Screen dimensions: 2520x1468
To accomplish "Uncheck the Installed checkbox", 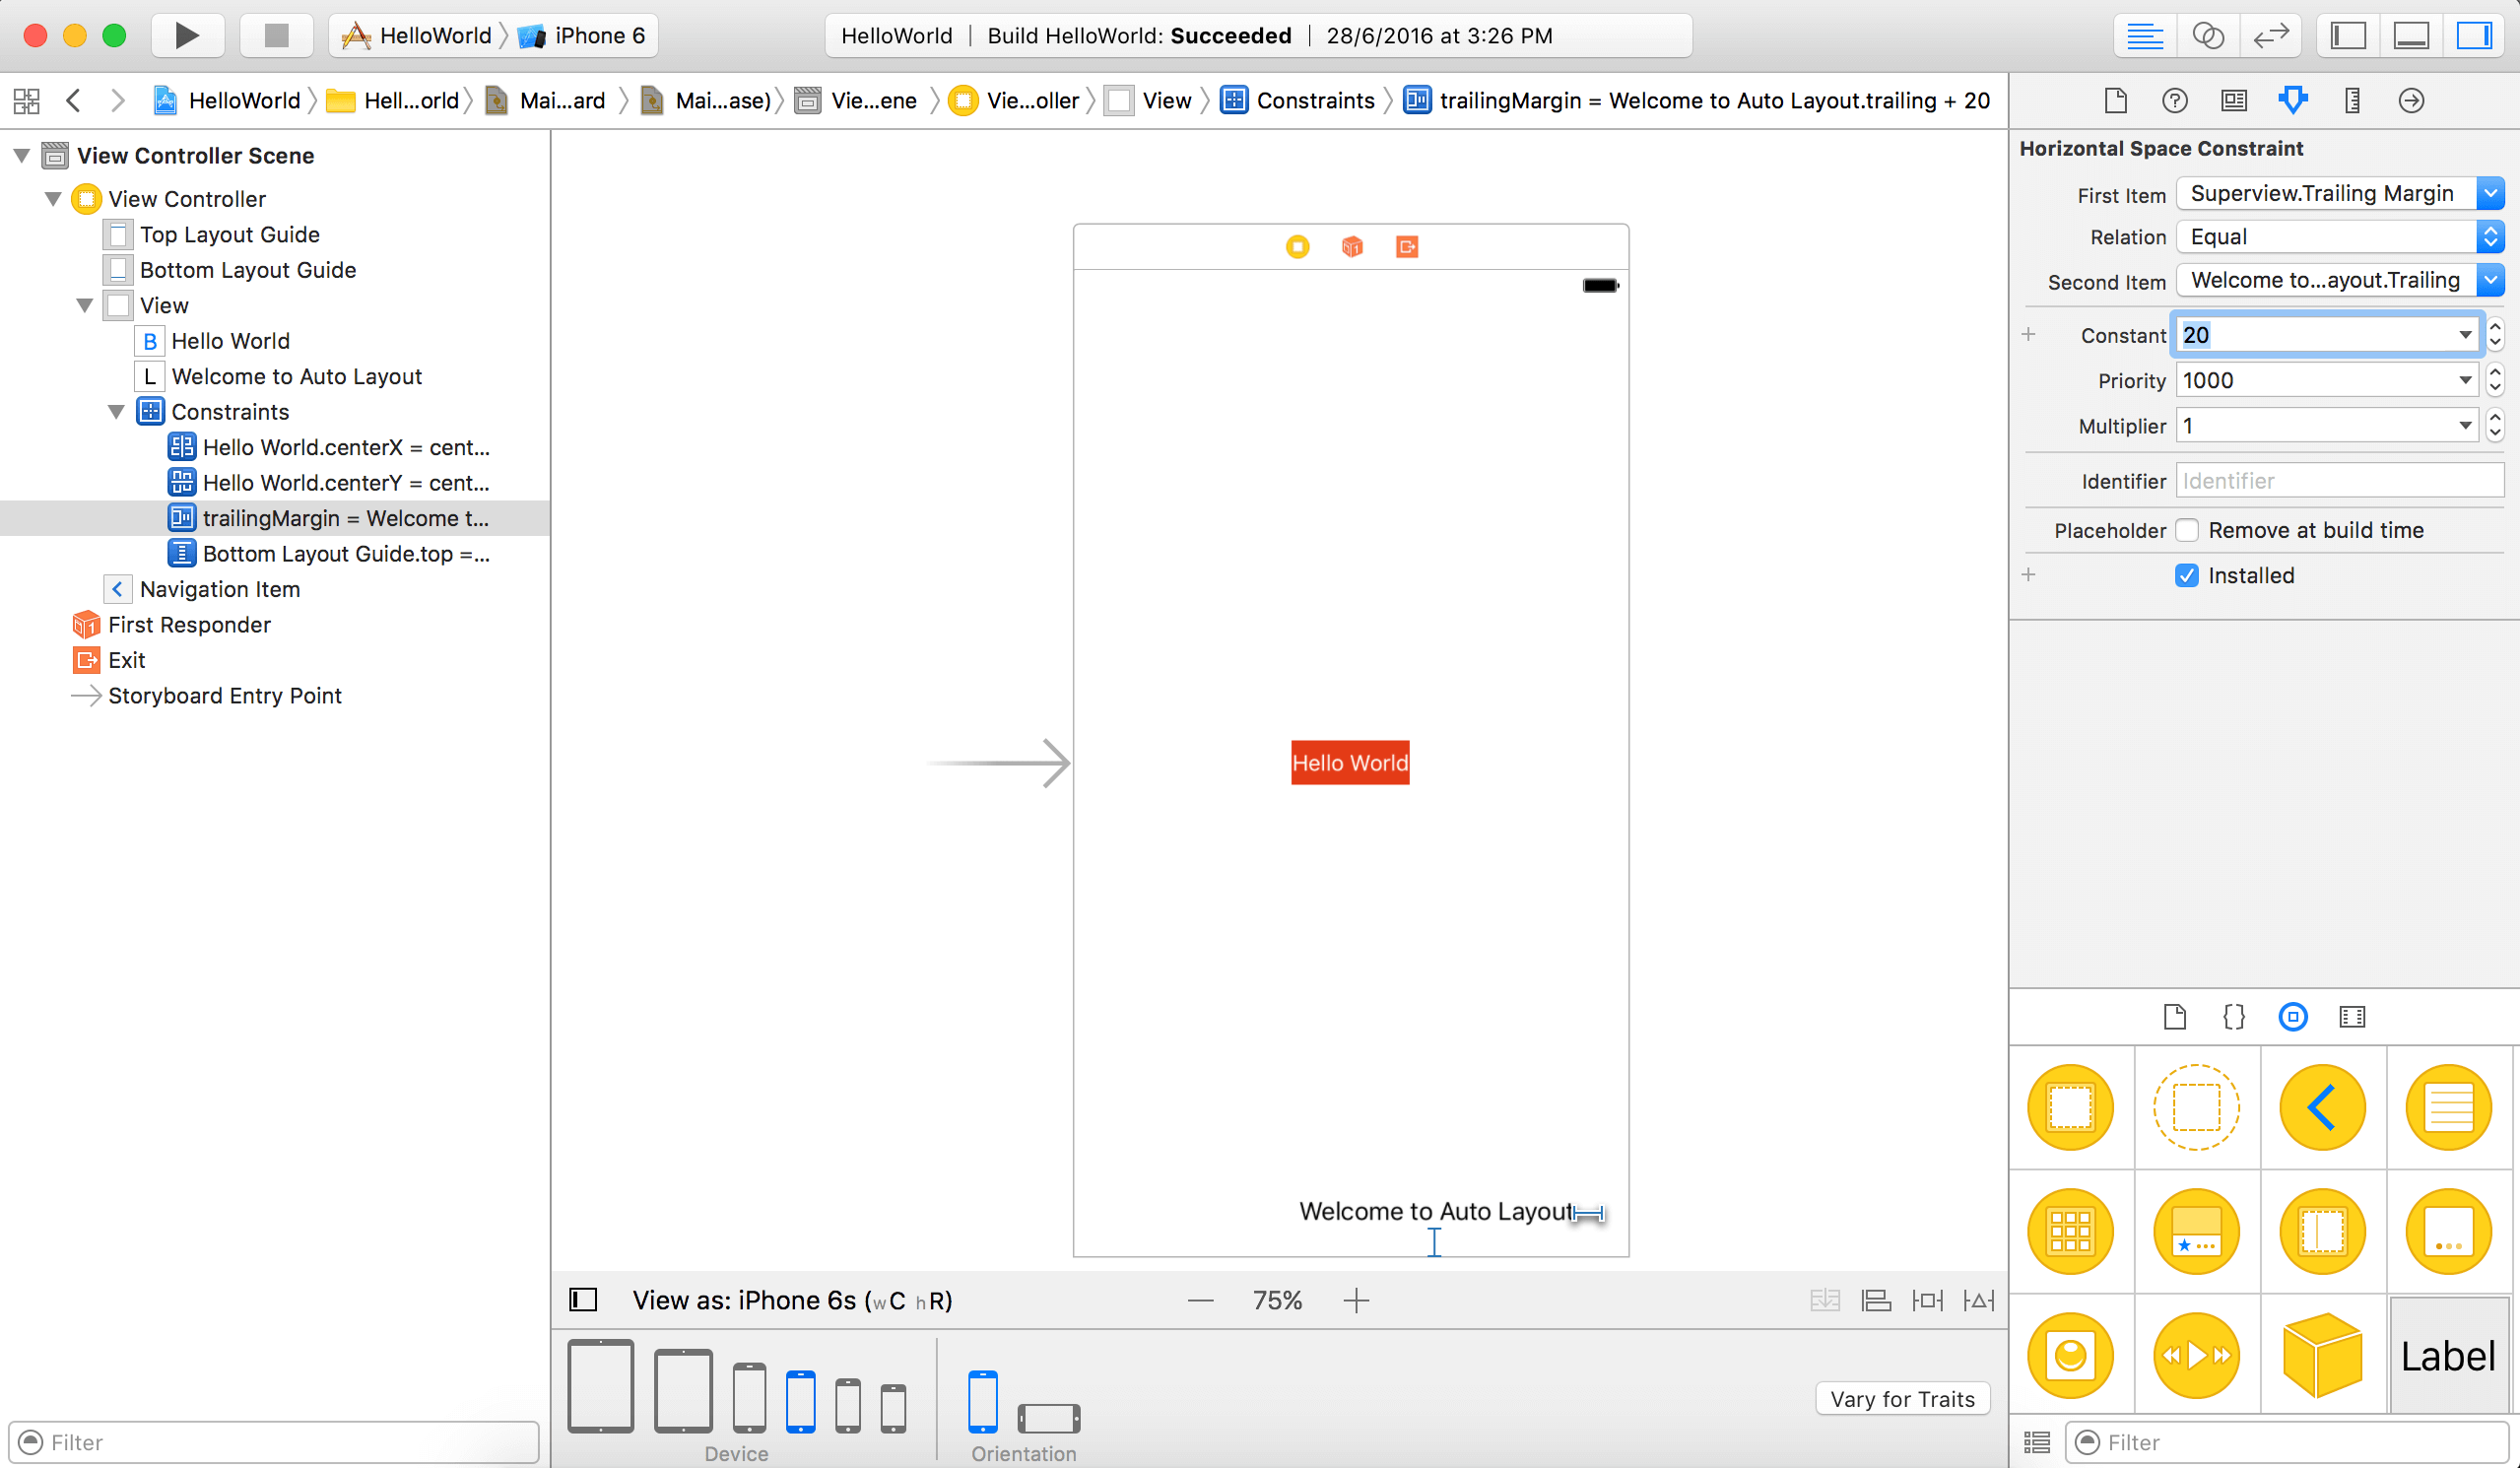I will pyautogui.click(x=2187, y=575).
